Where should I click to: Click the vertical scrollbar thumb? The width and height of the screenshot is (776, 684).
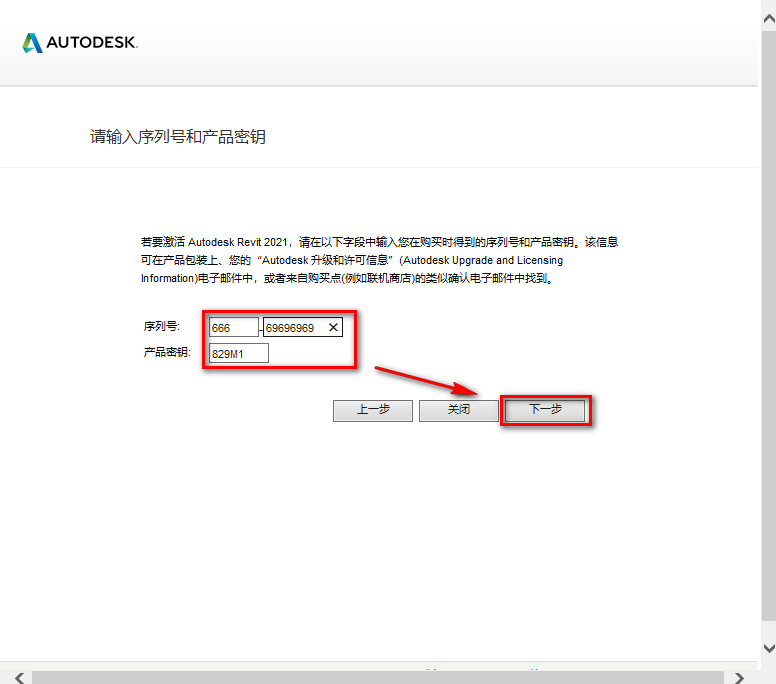point(768,300)
